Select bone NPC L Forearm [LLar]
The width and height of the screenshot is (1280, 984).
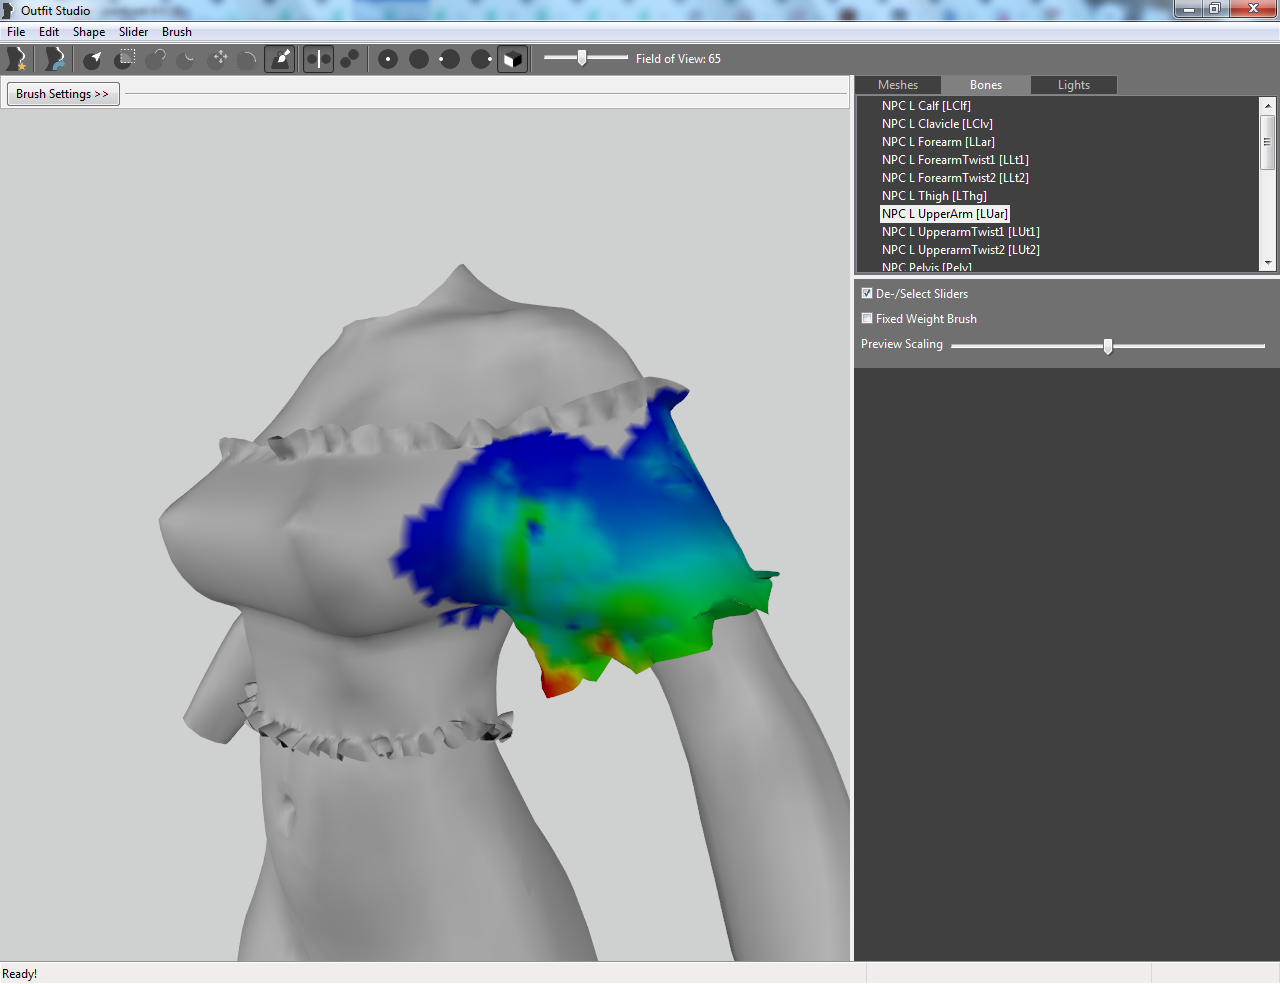tap(938, 142)
